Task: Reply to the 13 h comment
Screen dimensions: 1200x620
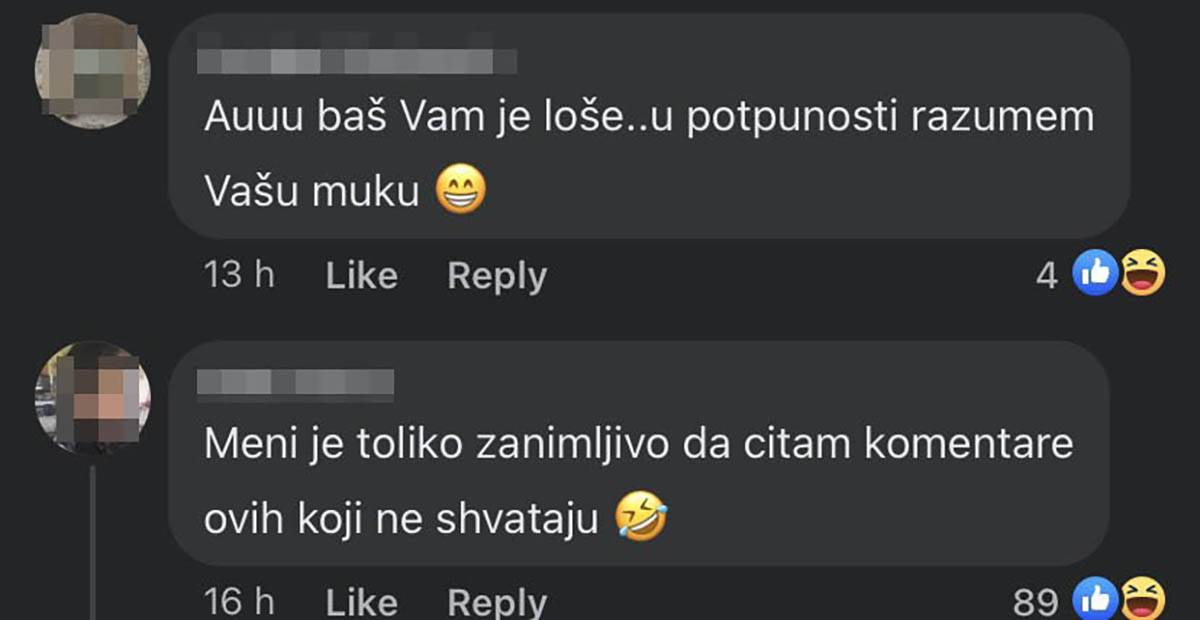Action: point(497,275)
